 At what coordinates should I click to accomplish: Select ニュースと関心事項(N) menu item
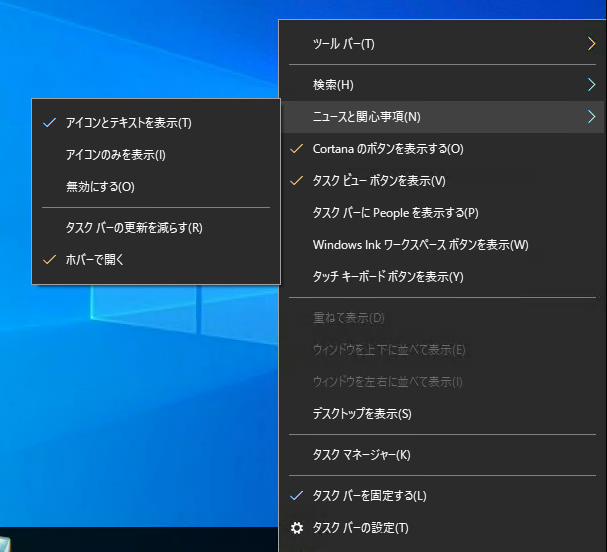(x=442, y=117)
